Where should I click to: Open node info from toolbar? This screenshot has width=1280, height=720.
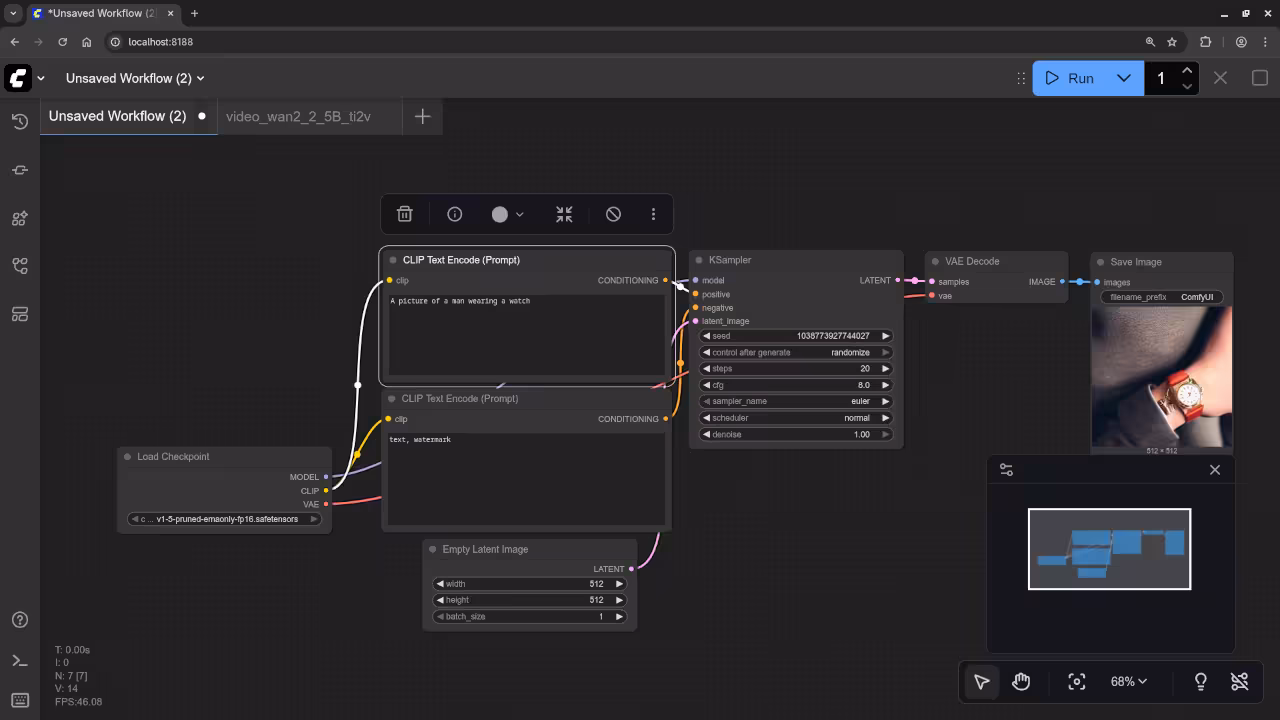(454, 214)
